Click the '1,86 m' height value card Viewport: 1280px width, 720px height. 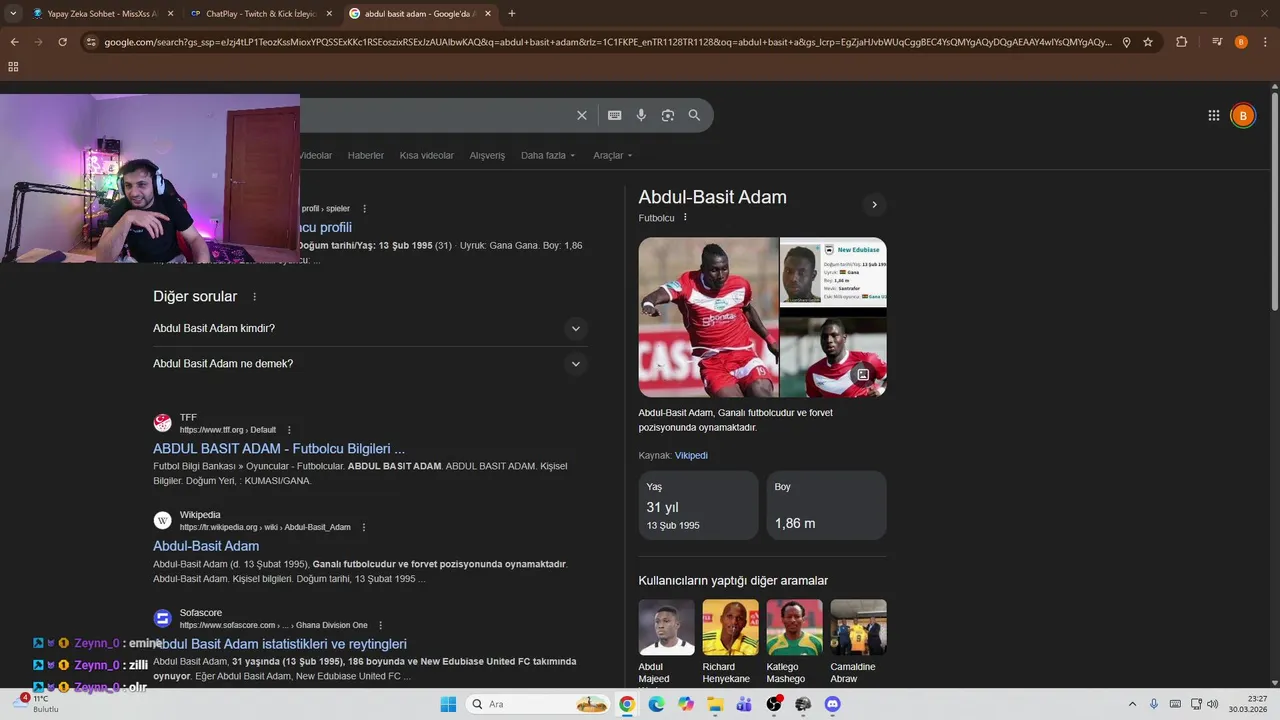tap(826, 505)
